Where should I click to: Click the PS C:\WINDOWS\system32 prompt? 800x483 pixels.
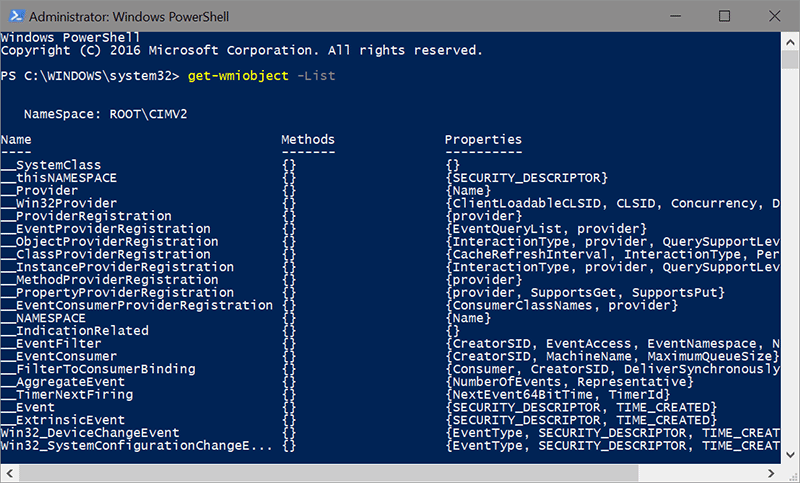pyautogui.click(x=90, y=76)
